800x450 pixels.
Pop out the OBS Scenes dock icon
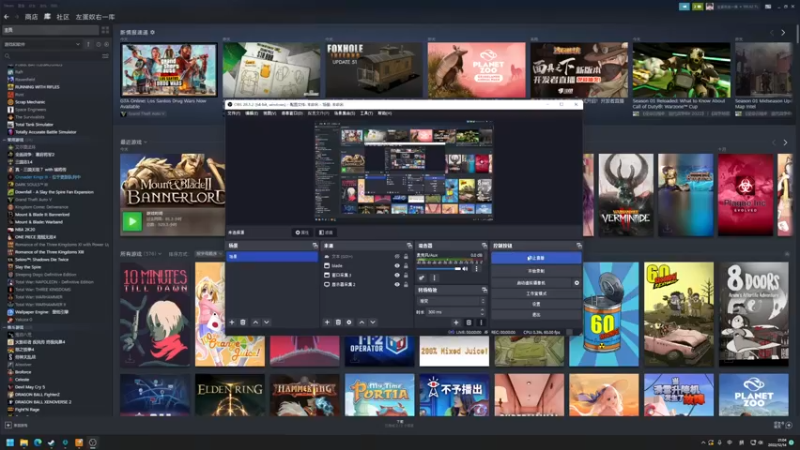tap(315, 246)
